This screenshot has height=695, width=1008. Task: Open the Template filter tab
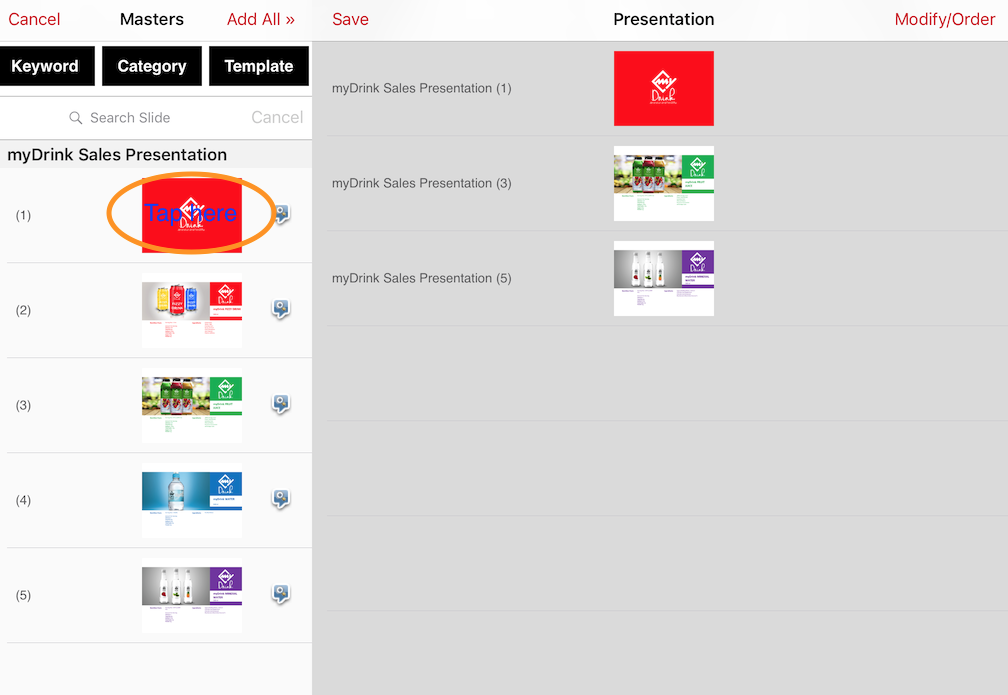click(259, 67)
